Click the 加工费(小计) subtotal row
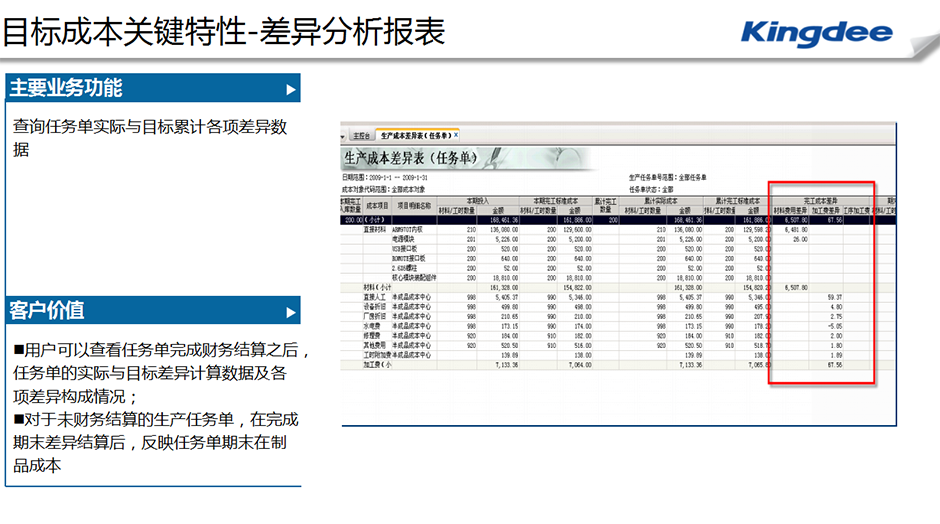This screenshot has width=940, height=524. 378,365
